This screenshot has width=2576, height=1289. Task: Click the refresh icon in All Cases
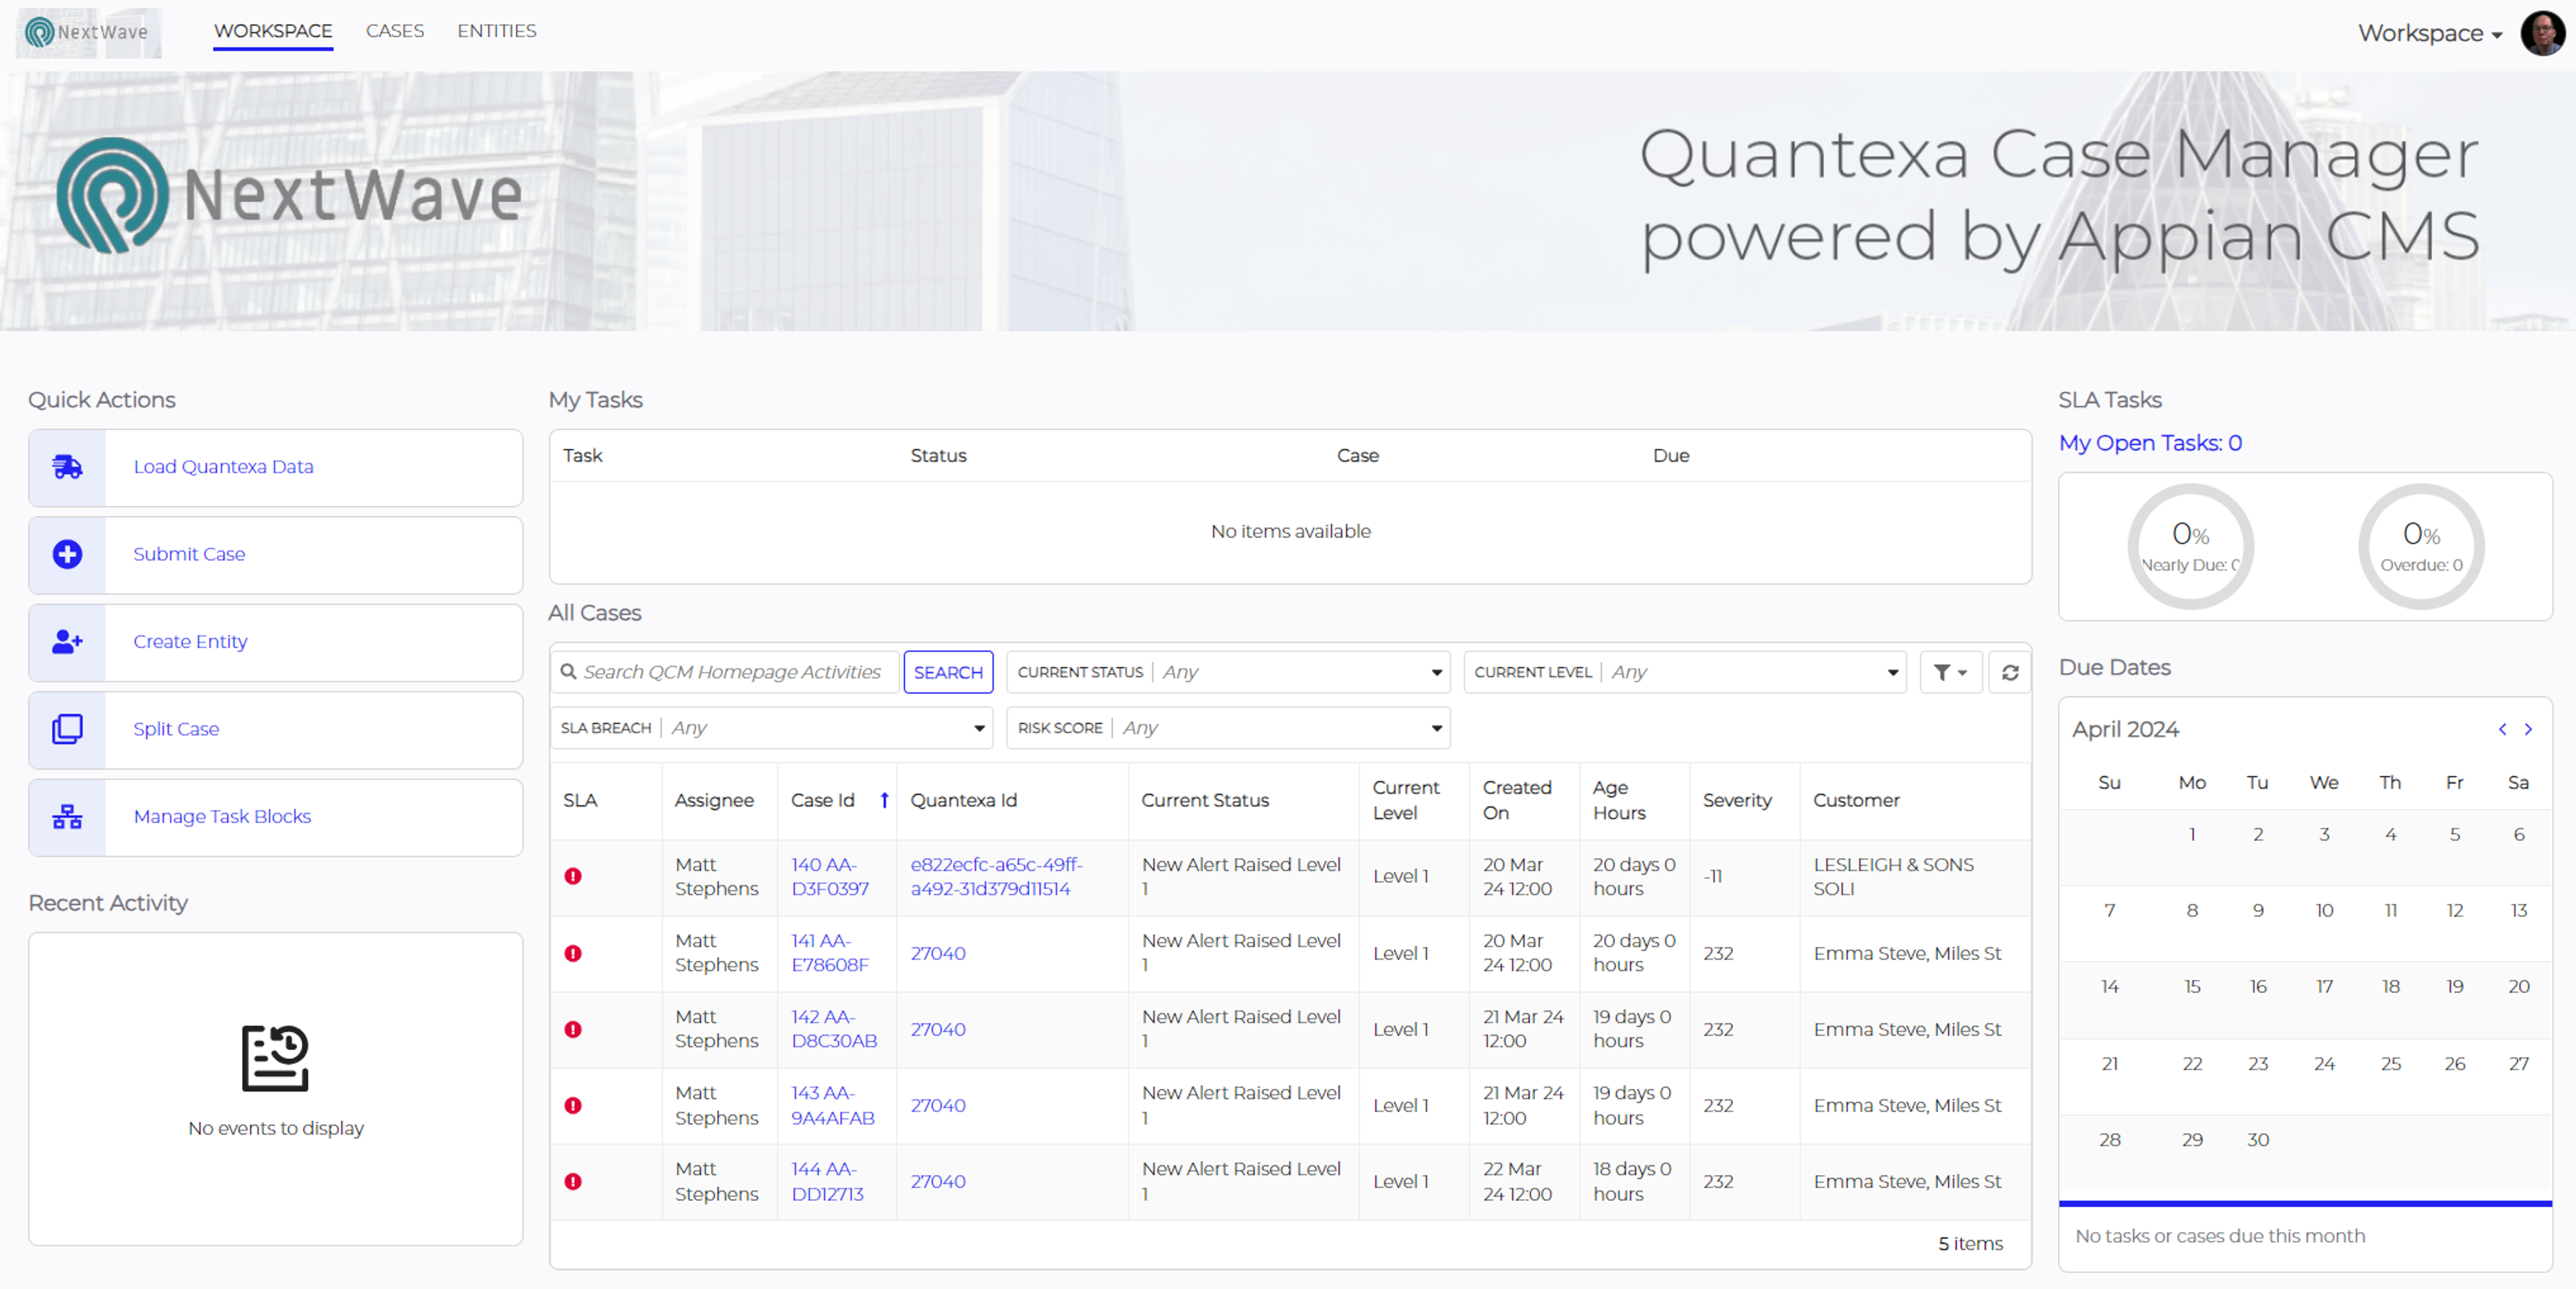[2009, 673]
